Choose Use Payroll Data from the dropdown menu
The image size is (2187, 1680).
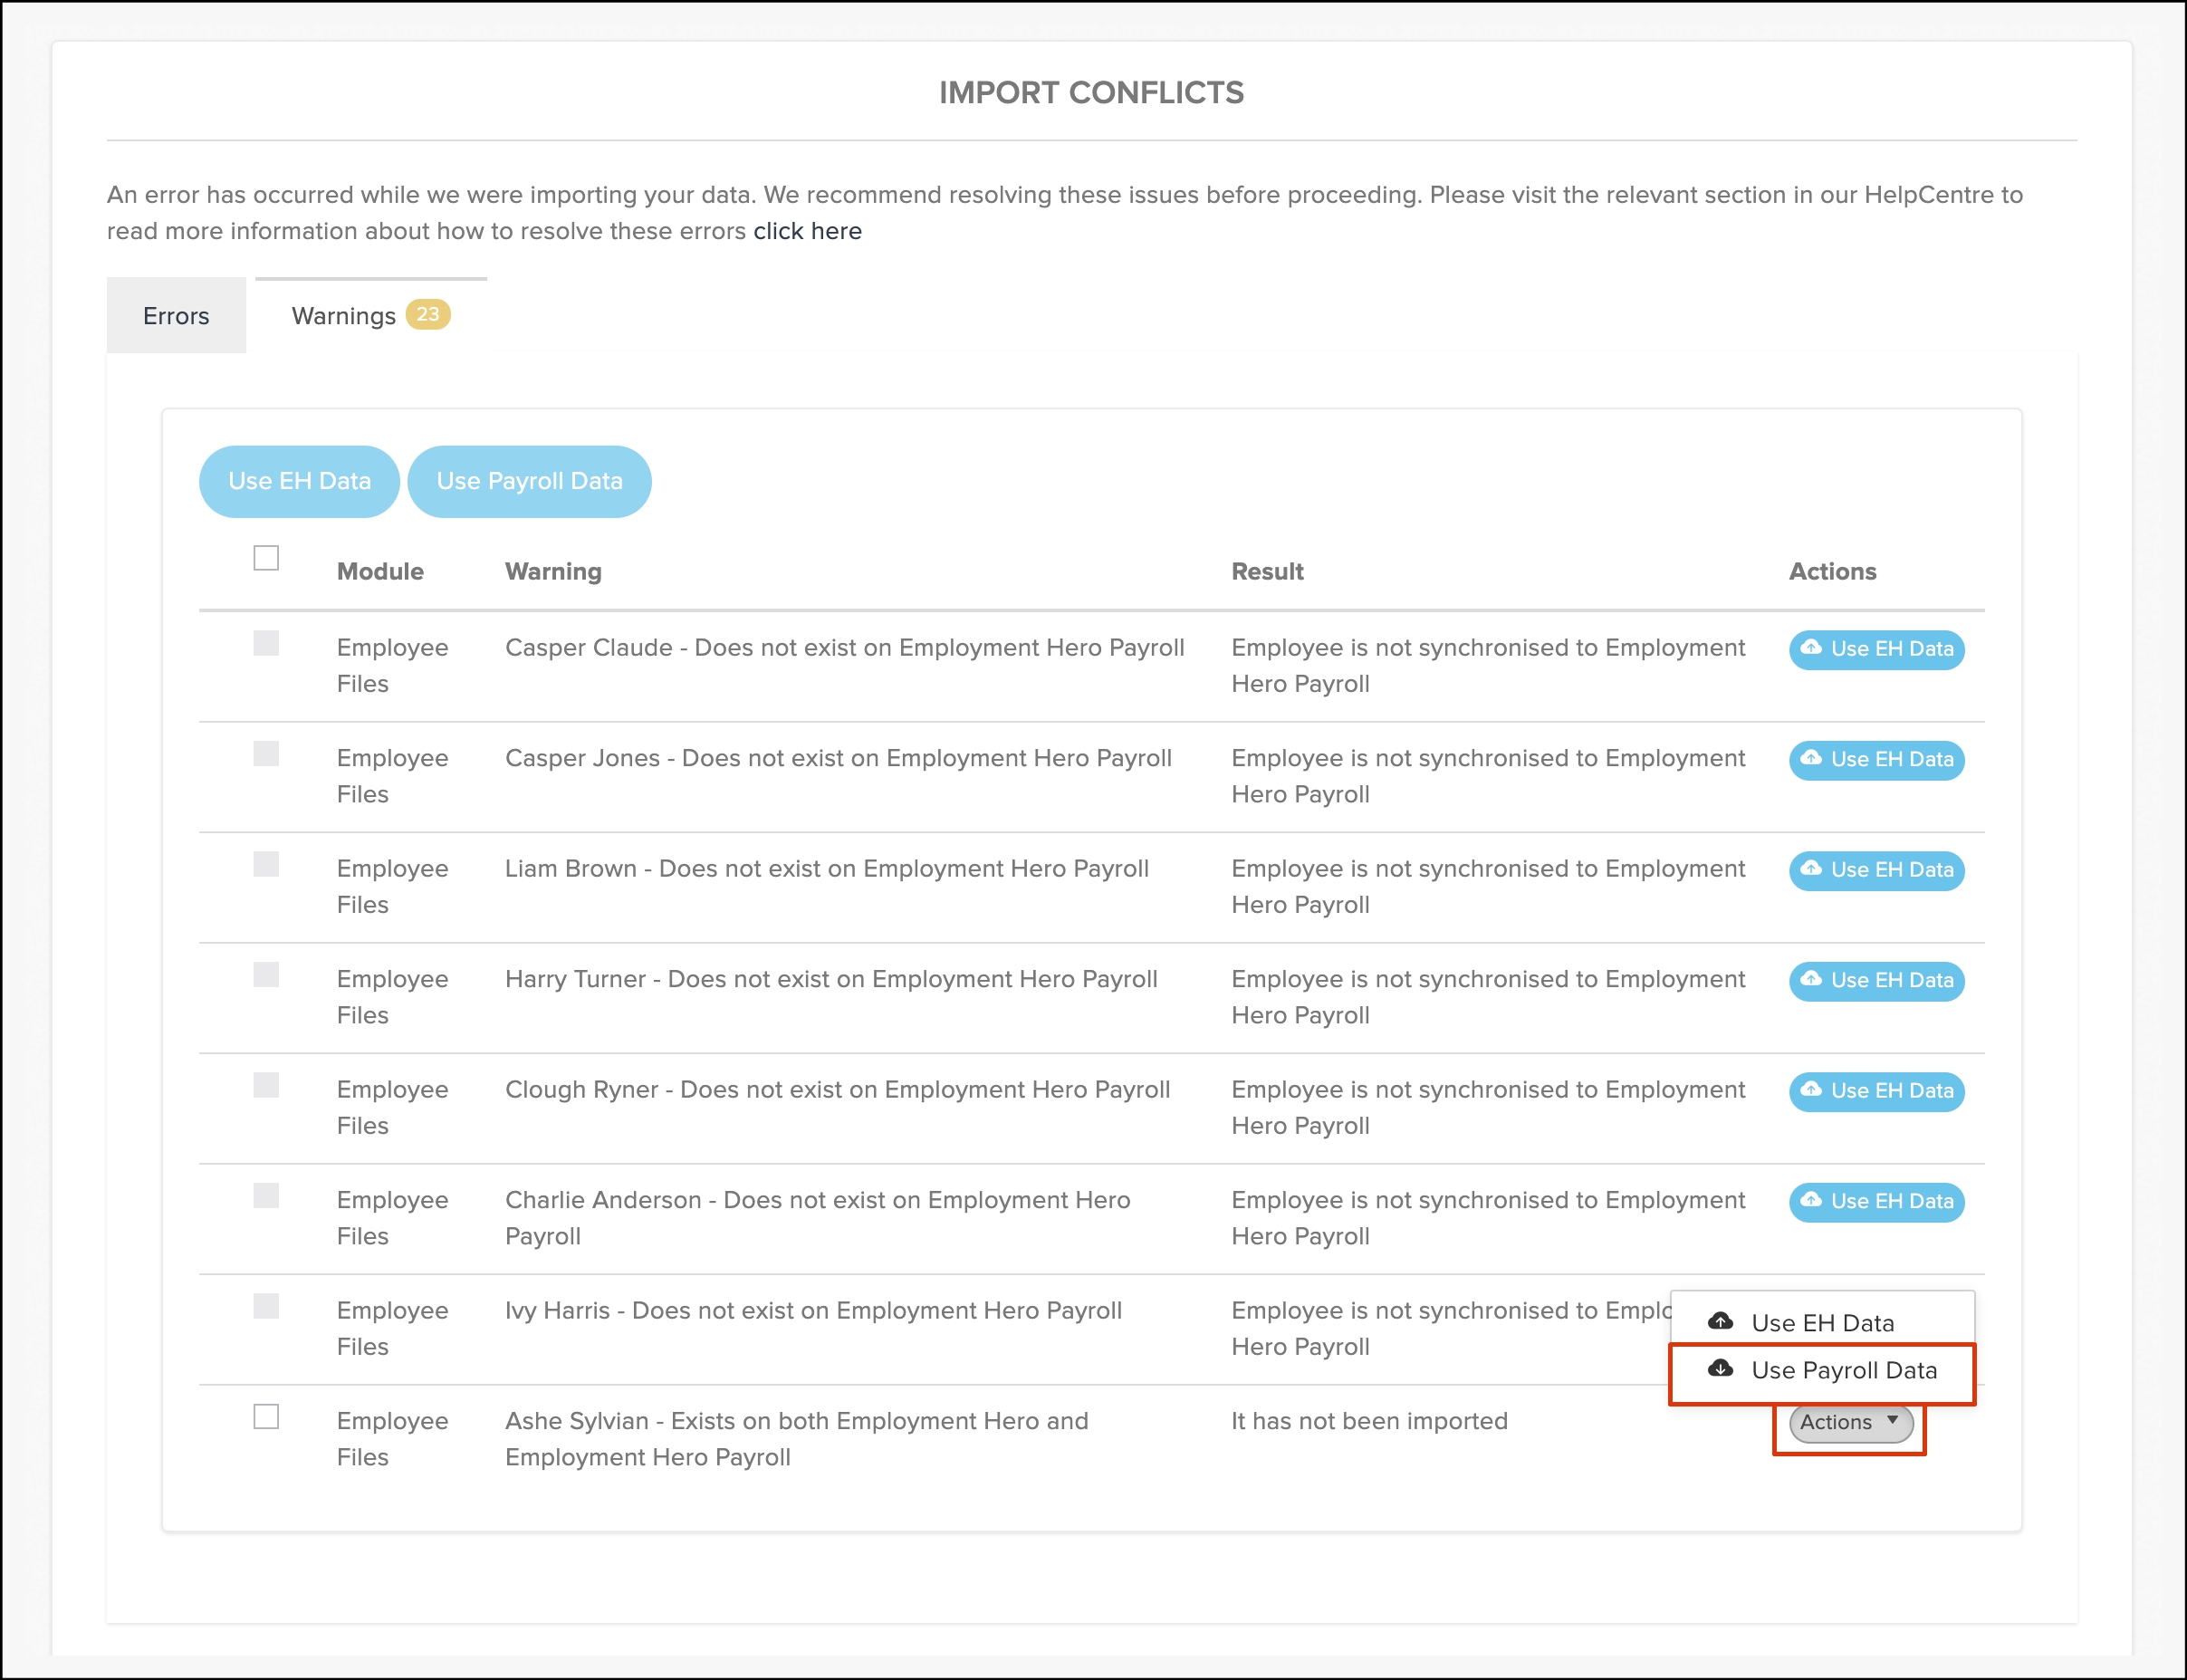[x=1843, y=1371]
